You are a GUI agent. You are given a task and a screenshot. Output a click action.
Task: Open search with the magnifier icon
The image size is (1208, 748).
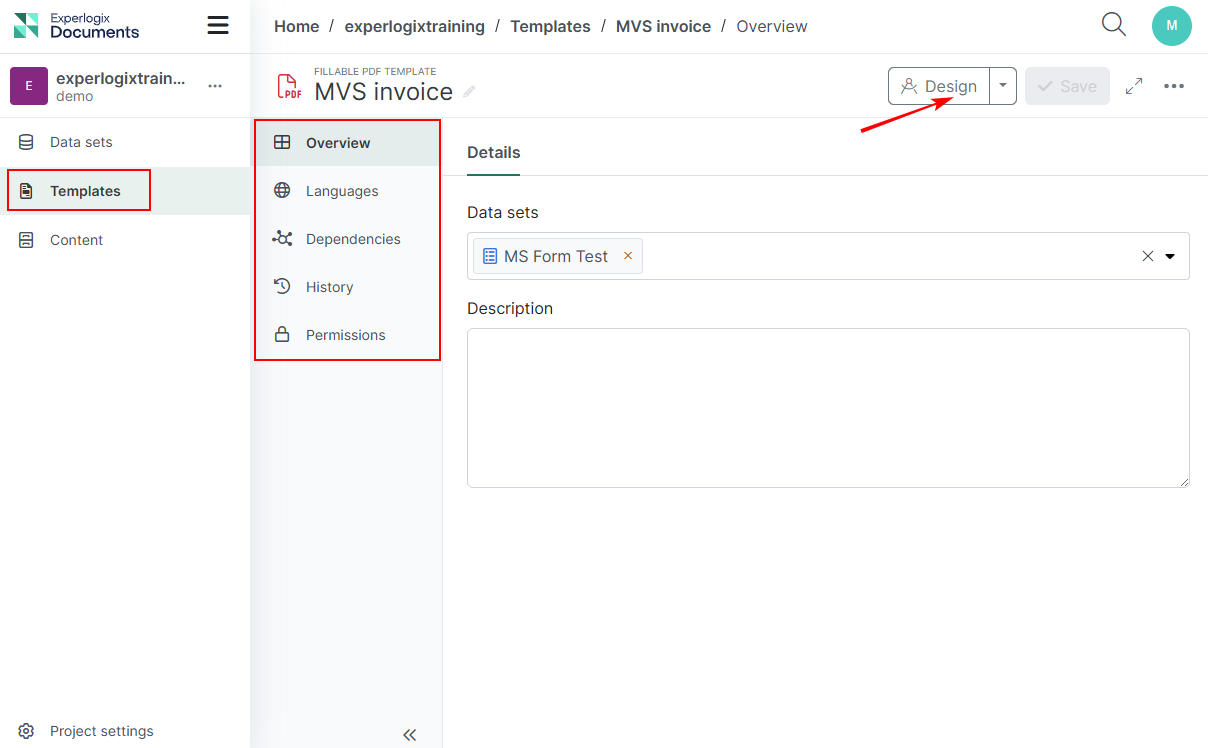(1113, 25)
